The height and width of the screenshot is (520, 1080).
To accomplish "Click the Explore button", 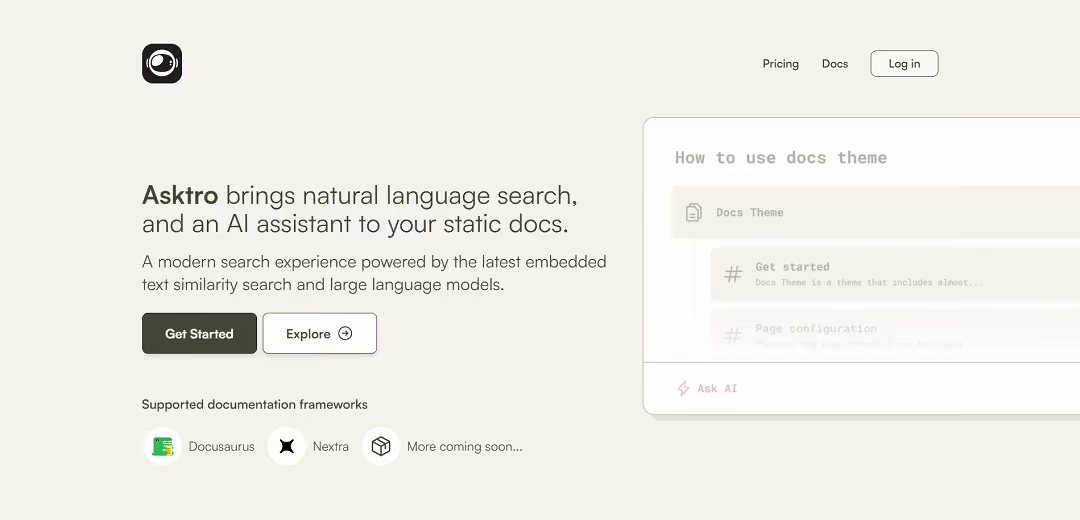I will 320,333.
